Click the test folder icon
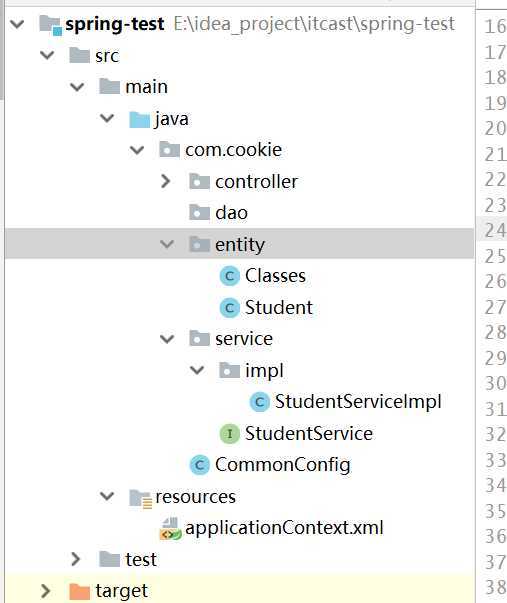Image resolution: width=507 pixels, height=603 pixels. click(109, 559)
